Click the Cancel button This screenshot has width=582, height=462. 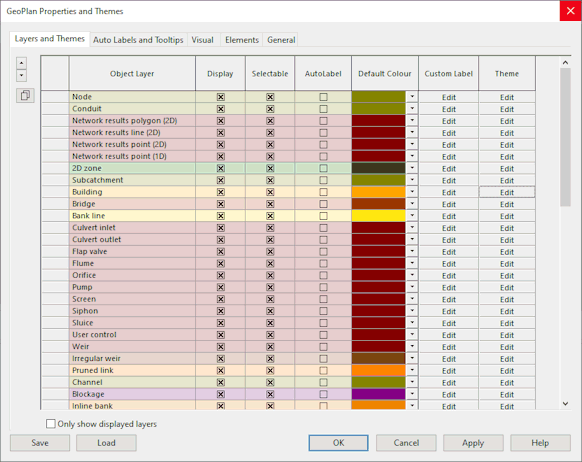point(406,443)
